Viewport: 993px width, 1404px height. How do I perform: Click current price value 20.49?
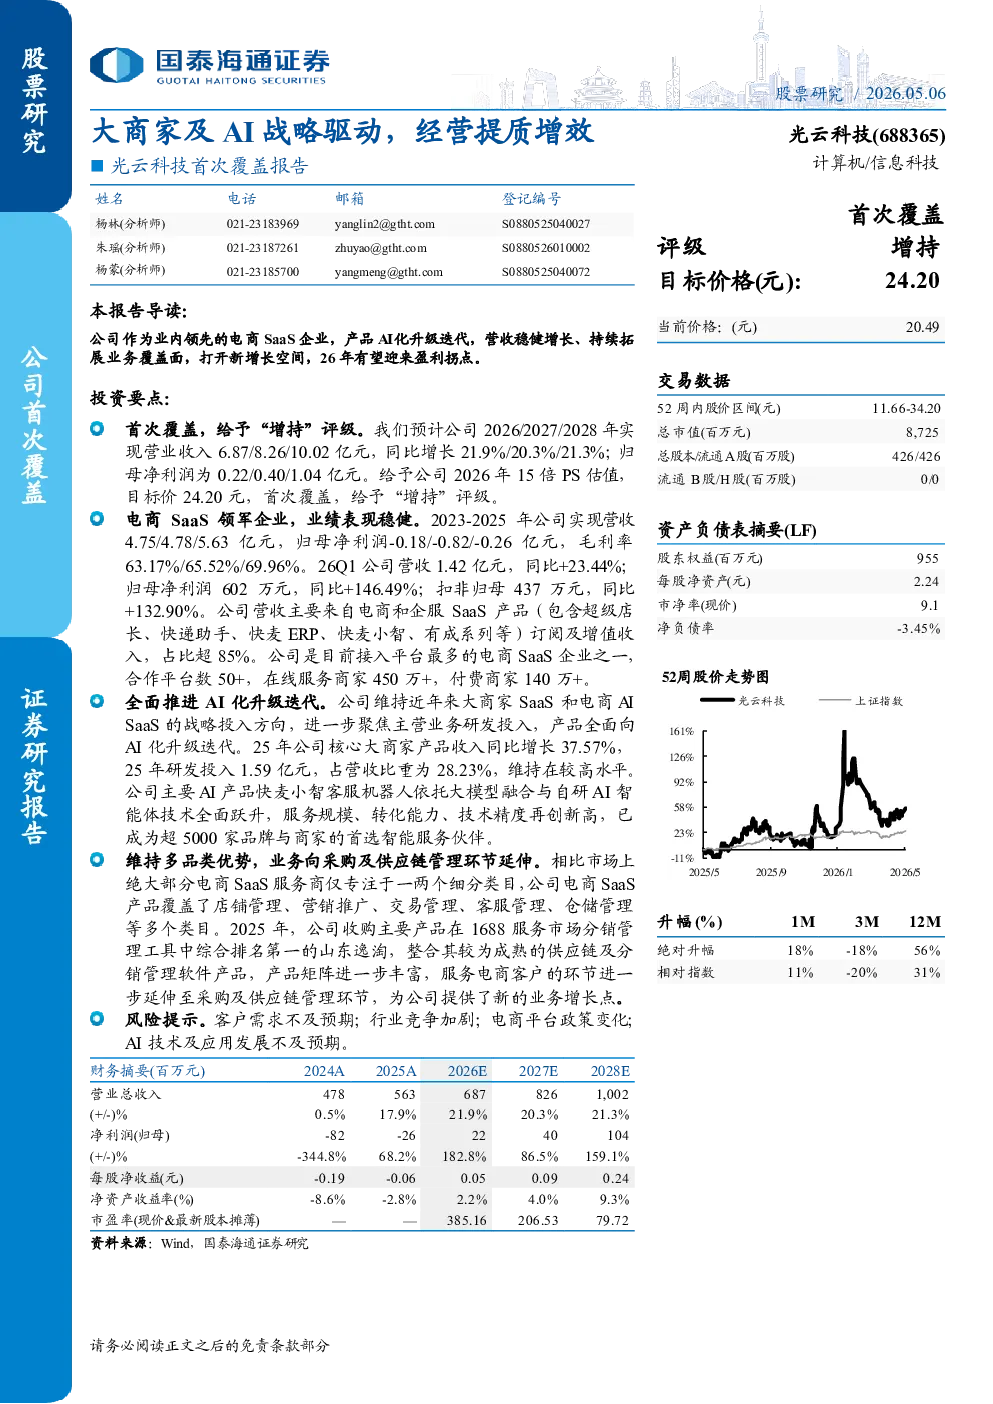(x=923, y=327)
